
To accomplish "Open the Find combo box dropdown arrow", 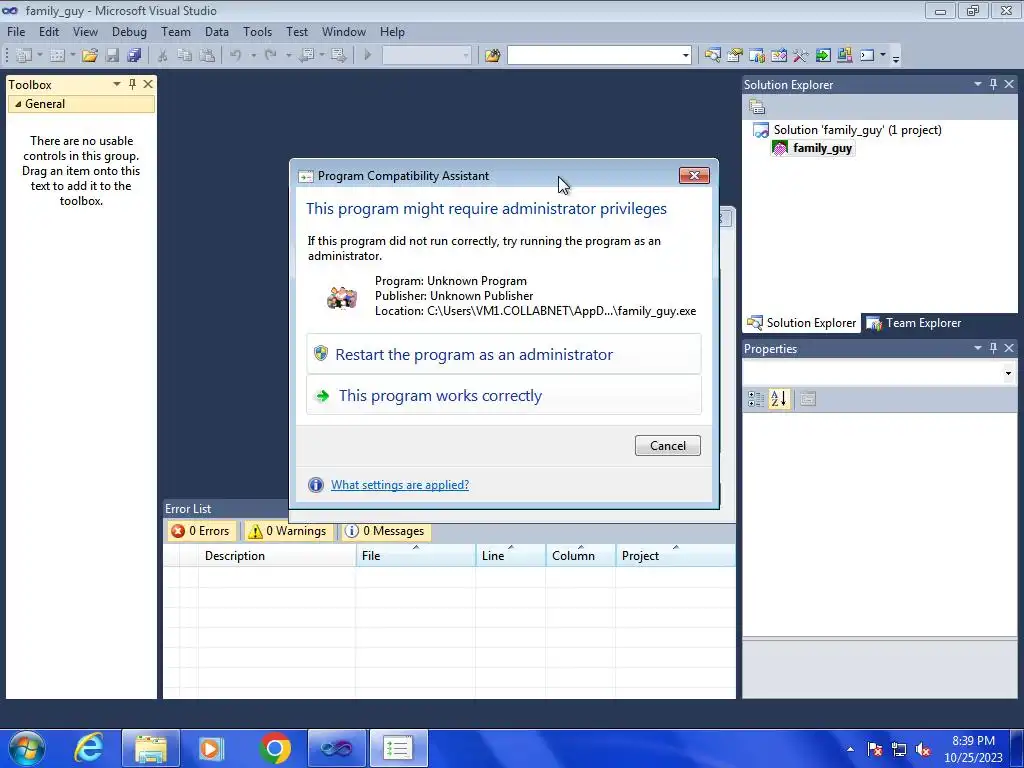I will pos(685,56).
